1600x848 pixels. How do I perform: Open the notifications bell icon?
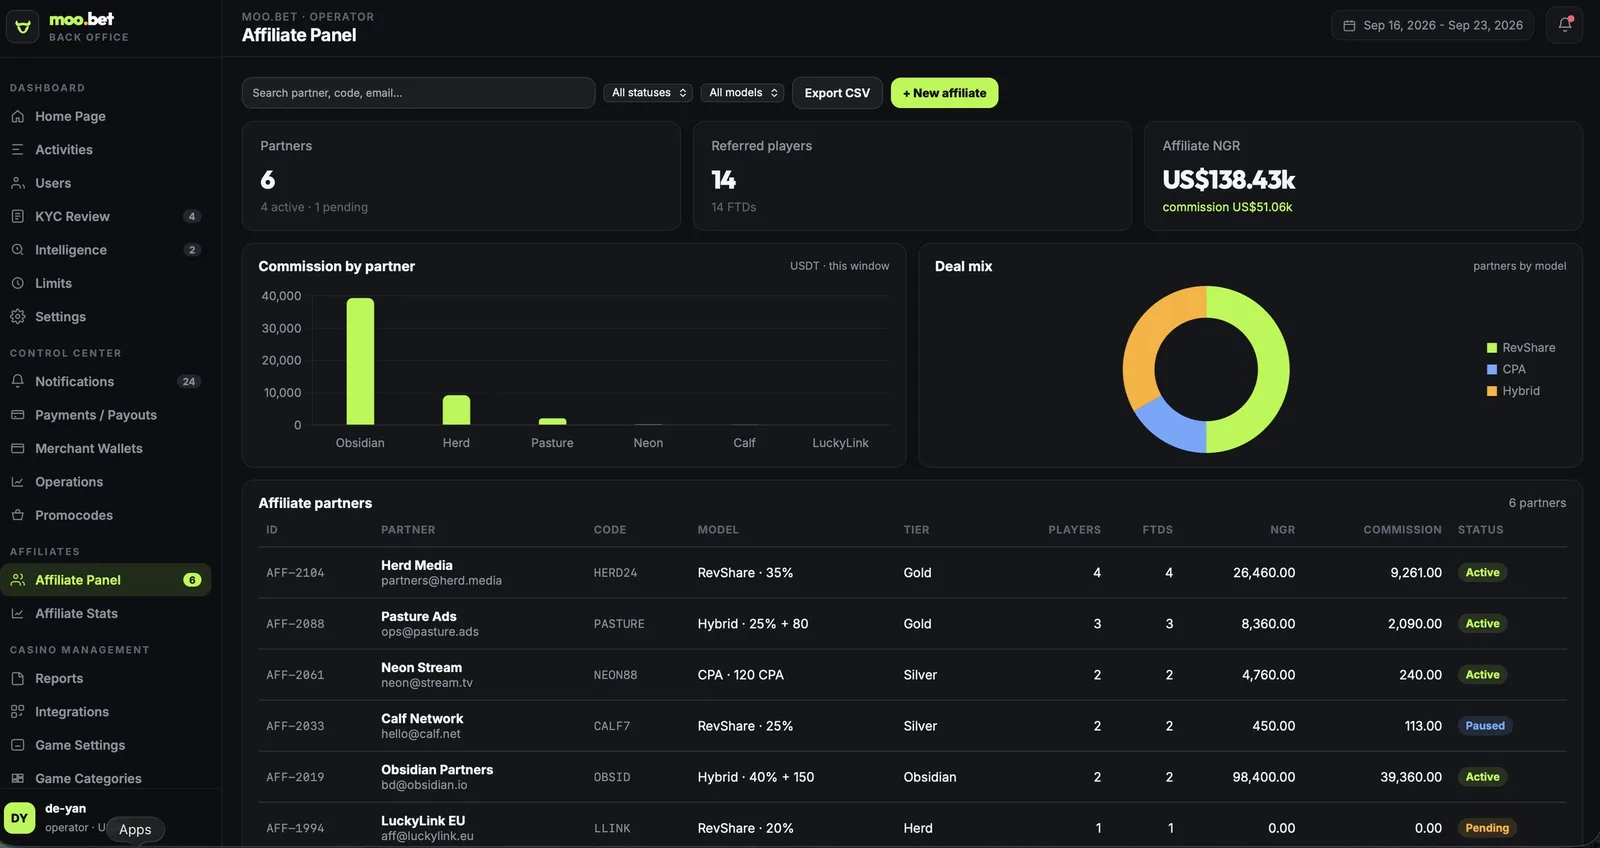1564,25
